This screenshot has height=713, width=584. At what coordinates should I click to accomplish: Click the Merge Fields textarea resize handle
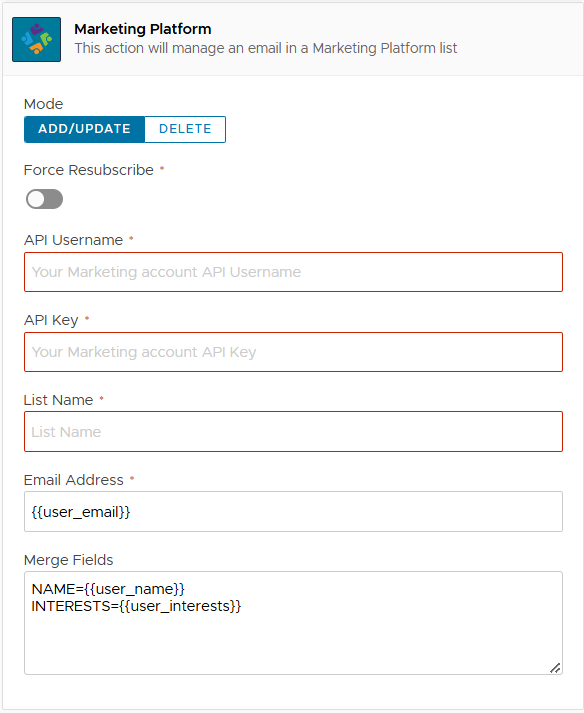coord(555,668)
